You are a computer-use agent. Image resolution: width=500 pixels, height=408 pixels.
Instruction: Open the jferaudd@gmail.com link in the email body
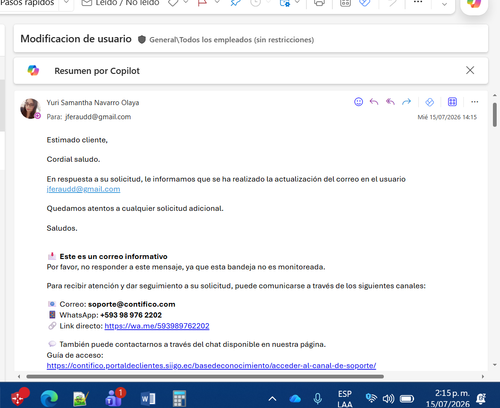(83, 189)
